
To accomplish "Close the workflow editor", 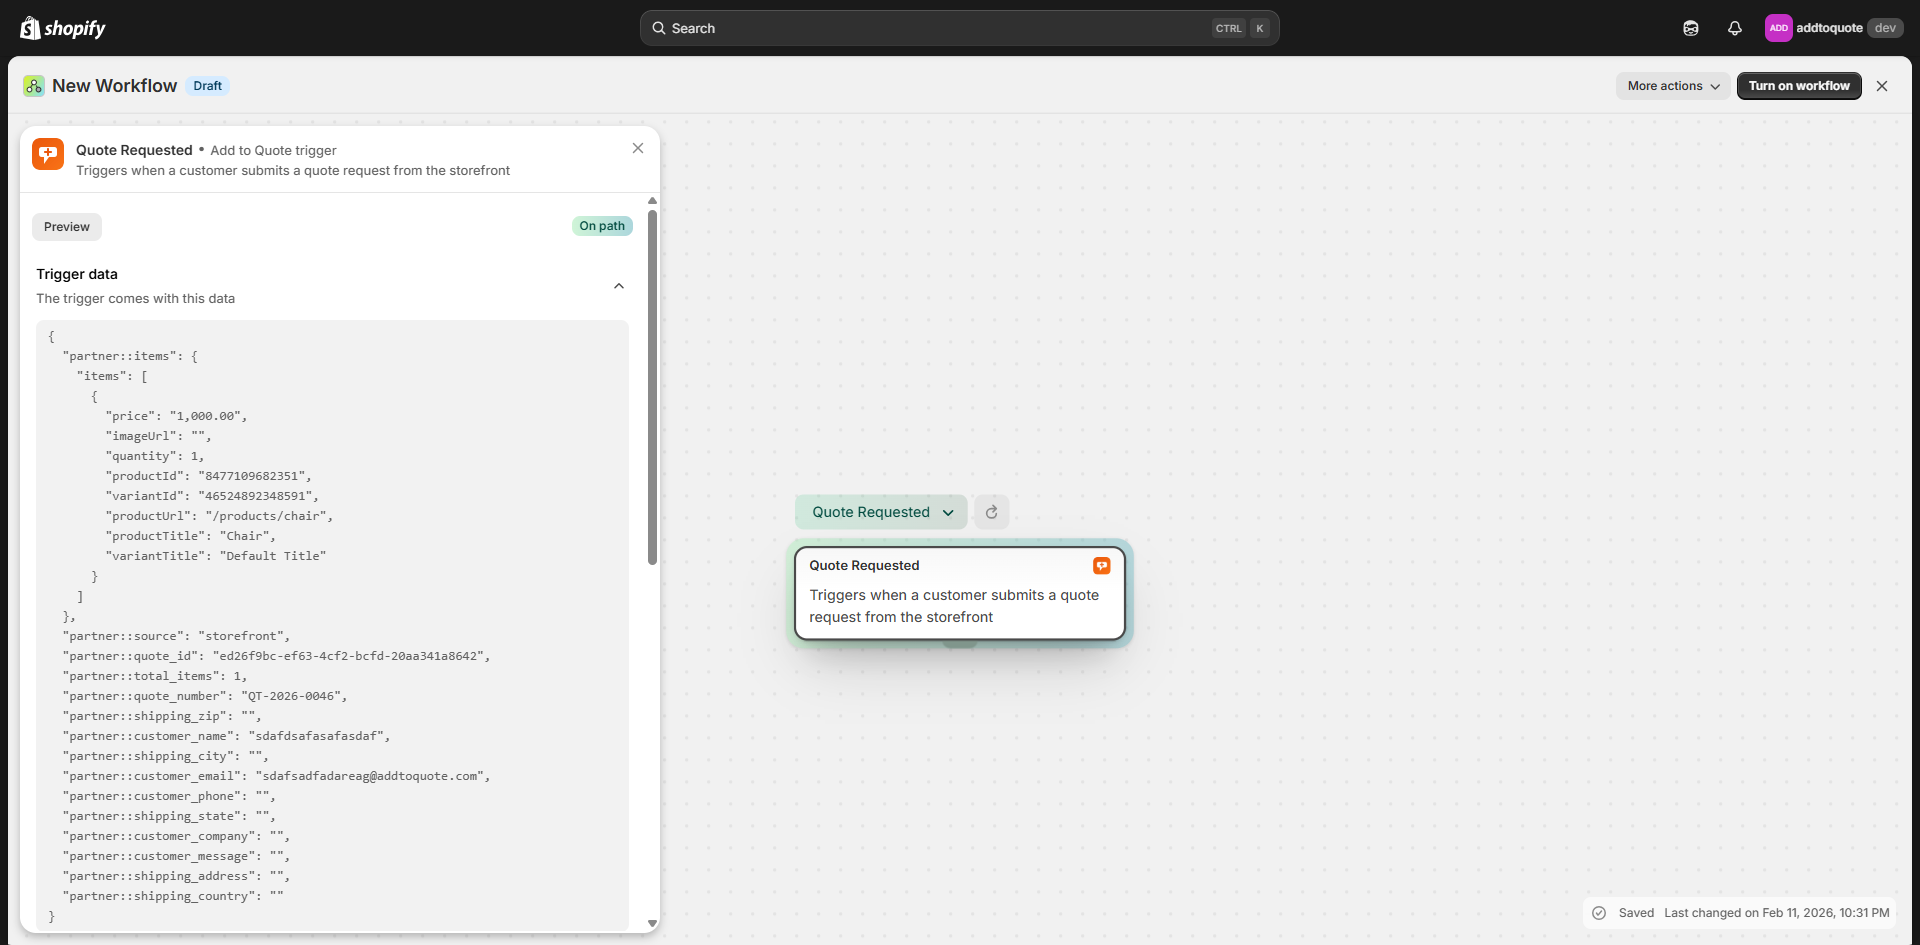I will [1882, 86].
